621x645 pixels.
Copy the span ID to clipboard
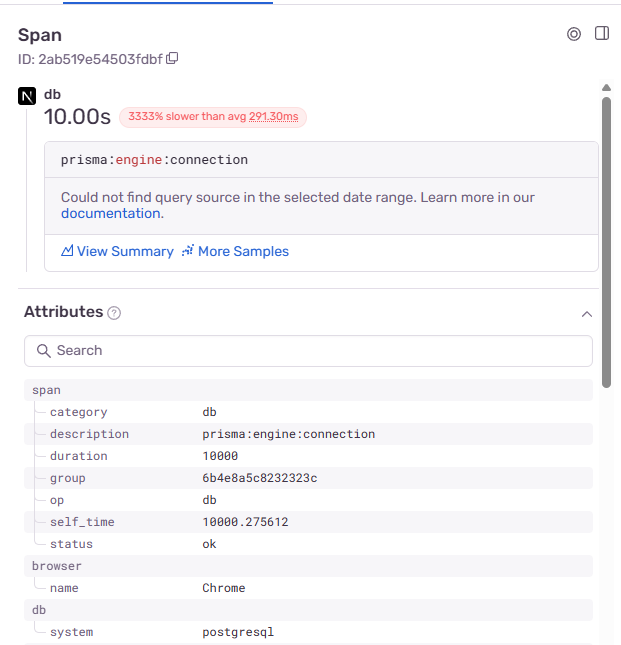173,59
